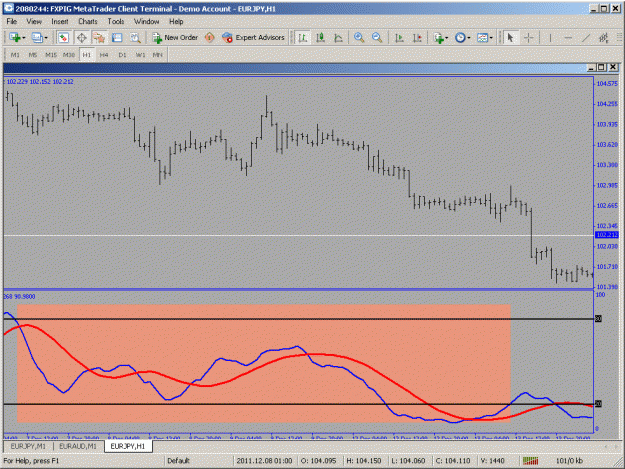This screenshot has height=469, width=625.
Task: Draw a vertical line with the line tool
Action: (x=550, y=38)
